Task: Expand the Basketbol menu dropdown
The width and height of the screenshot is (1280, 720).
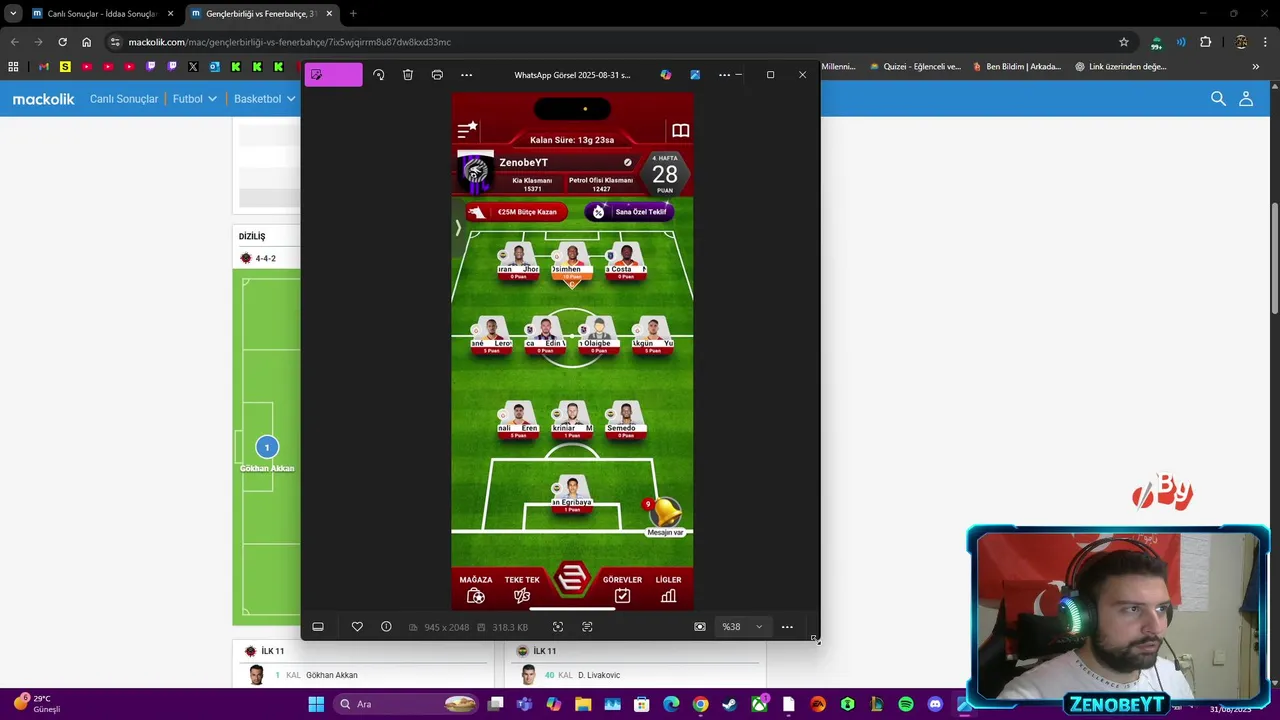Action: pyautogui.click(x=265, y=99)
